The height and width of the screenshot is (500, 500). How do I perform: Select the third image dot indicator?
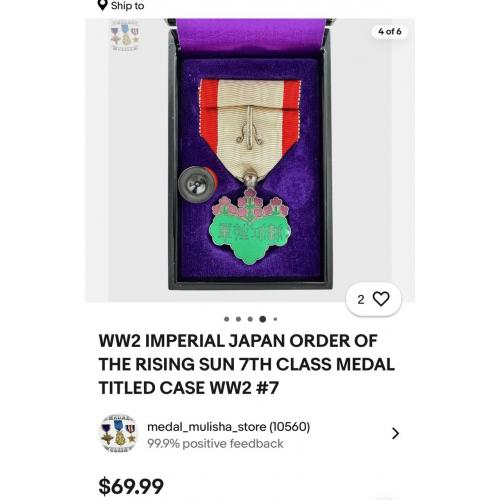[x=250, y=319]
